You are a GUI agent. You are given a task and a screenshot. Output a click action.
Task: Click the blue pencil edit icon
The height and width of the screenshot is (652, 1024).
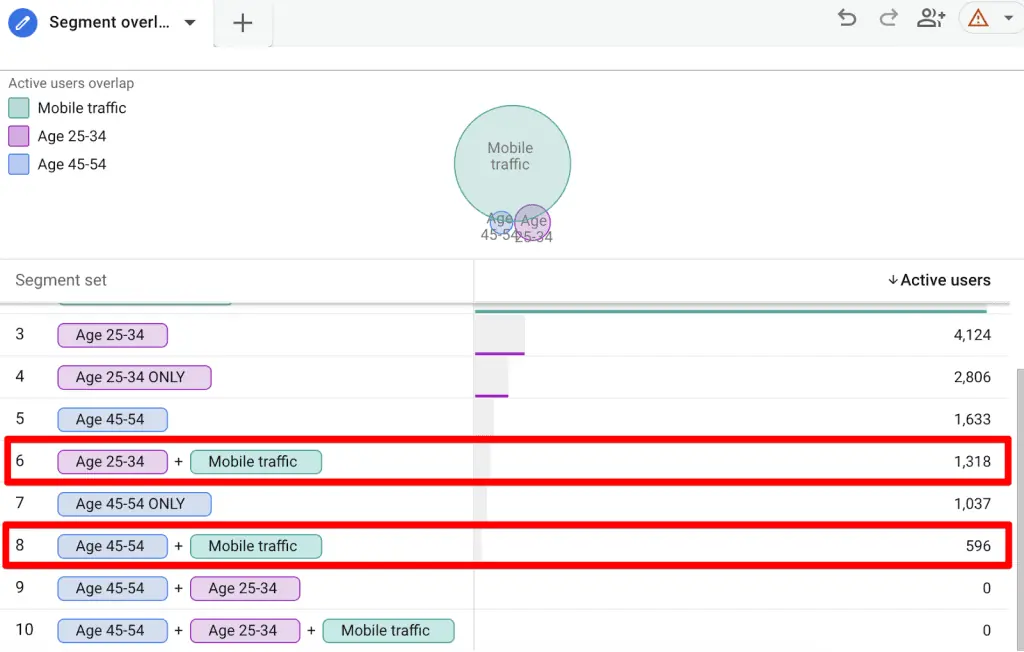pyautogui.click(x=23, y=22)
